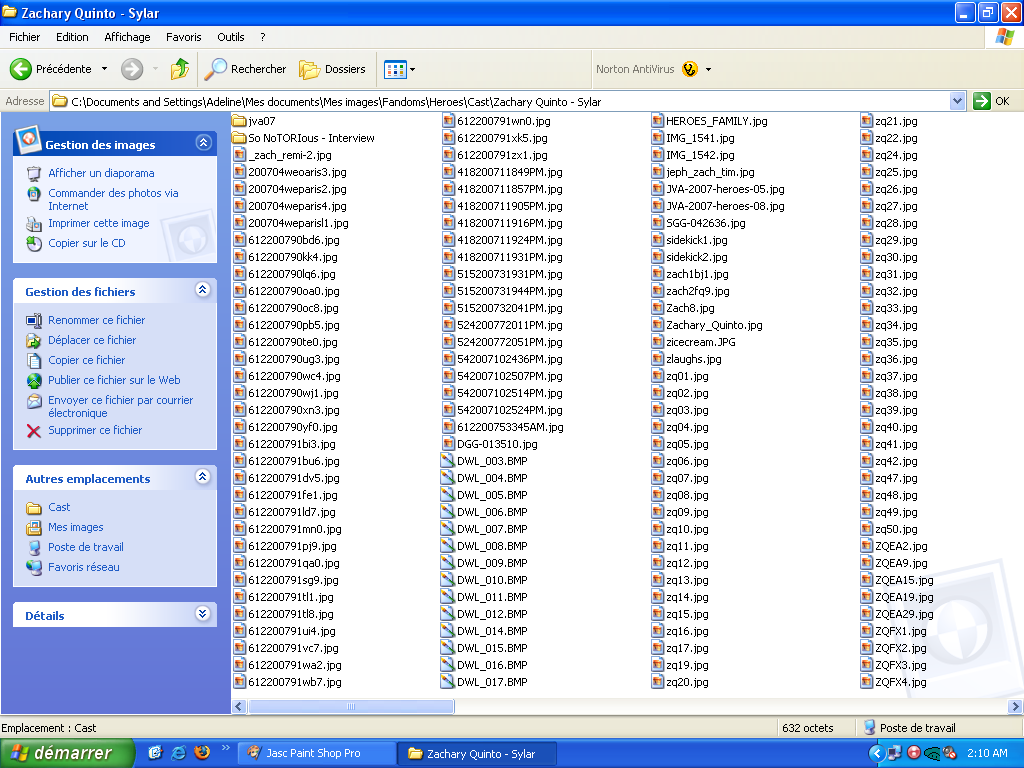This screenshot has width=1024, height=768.
Task: Open the jva07 folder icon
Action: 240,121
